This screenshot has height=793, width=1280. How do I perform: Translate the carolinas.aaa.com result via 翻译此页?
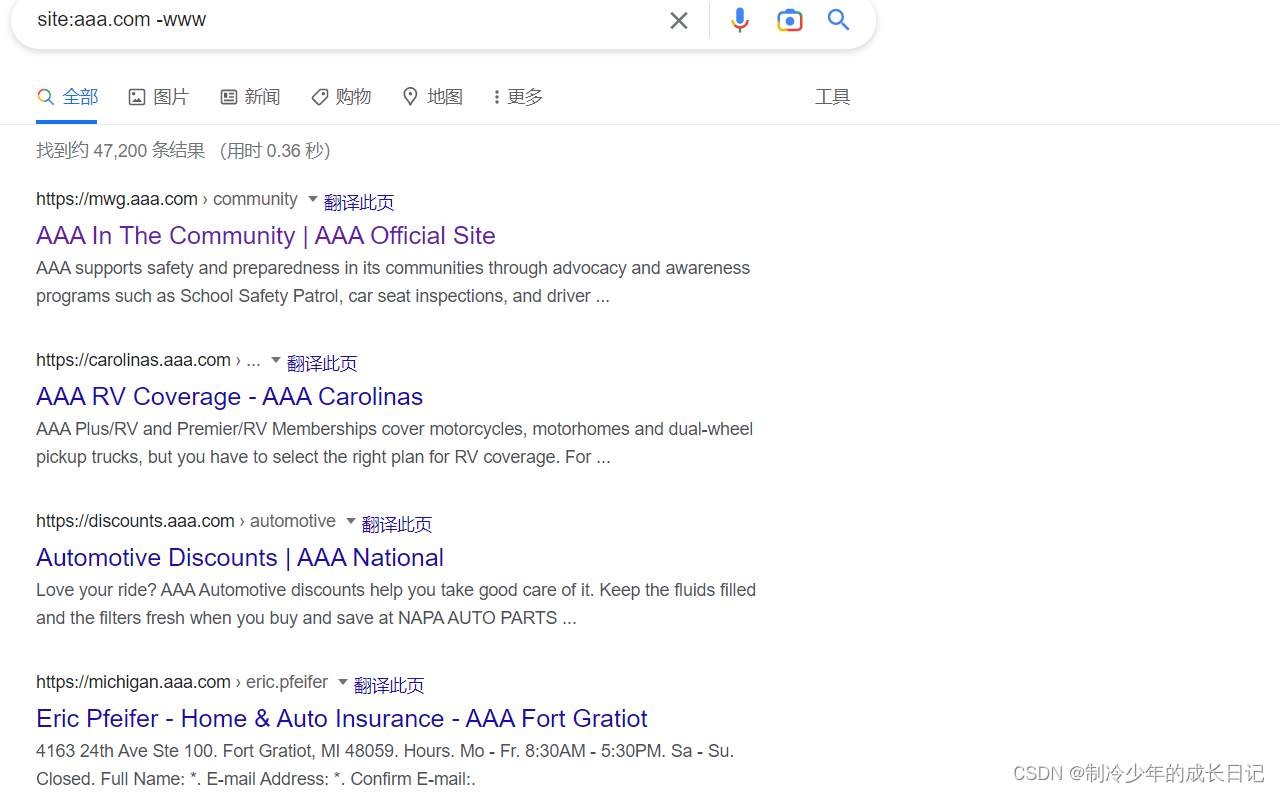(322, 363)
